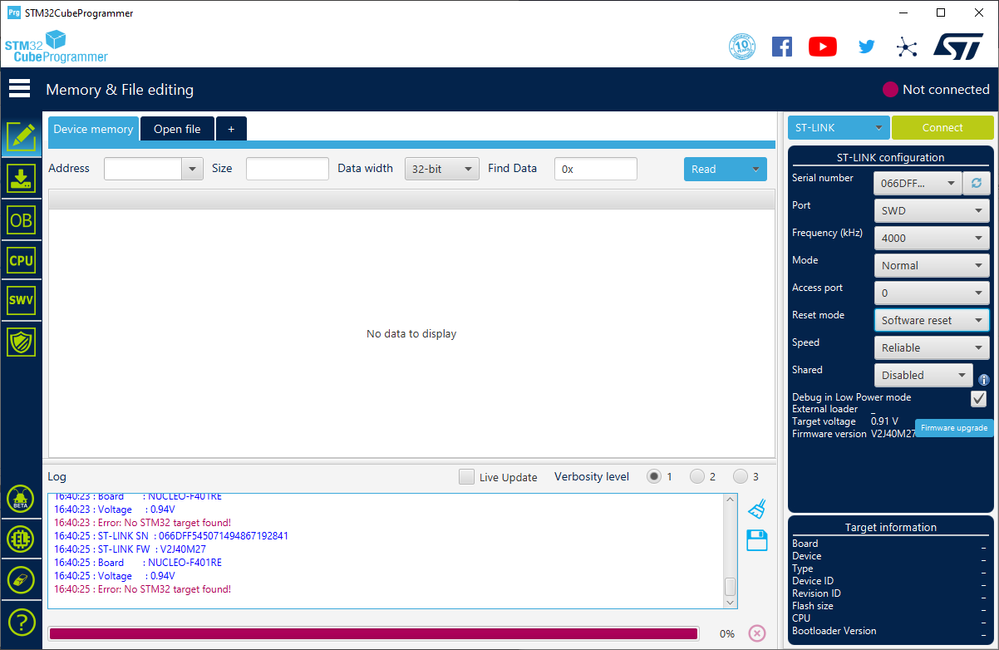Click the 16:40:25 Board NUCLEO-F401RE log line
Image resolution: width=999 pixels, height=650 pixels.
click(x=138, y=563)
